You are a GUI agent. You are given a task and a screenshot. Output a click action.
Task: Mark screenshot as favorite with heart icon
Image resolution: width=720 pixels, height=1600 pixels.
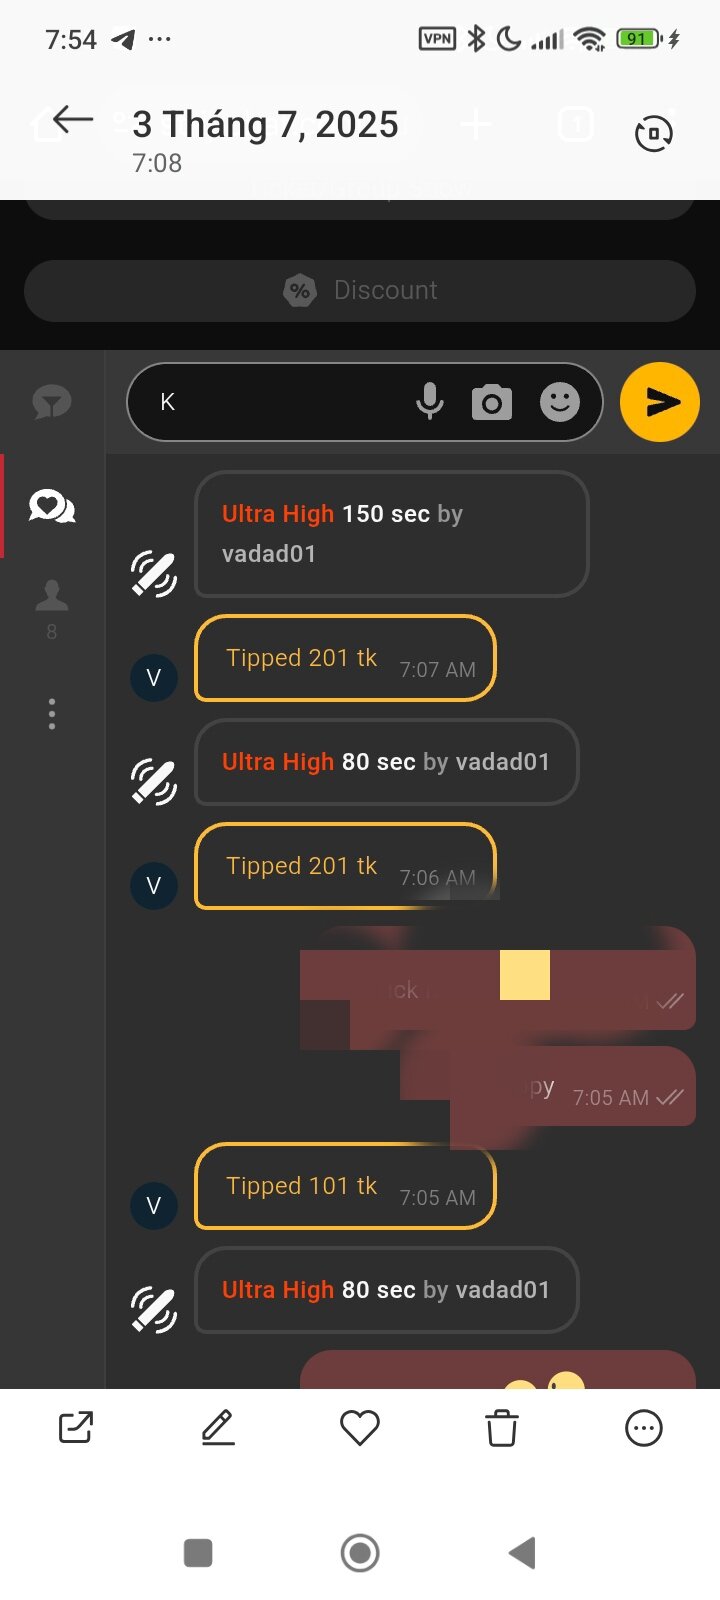pyautogui.click(x=360, y=1428)
